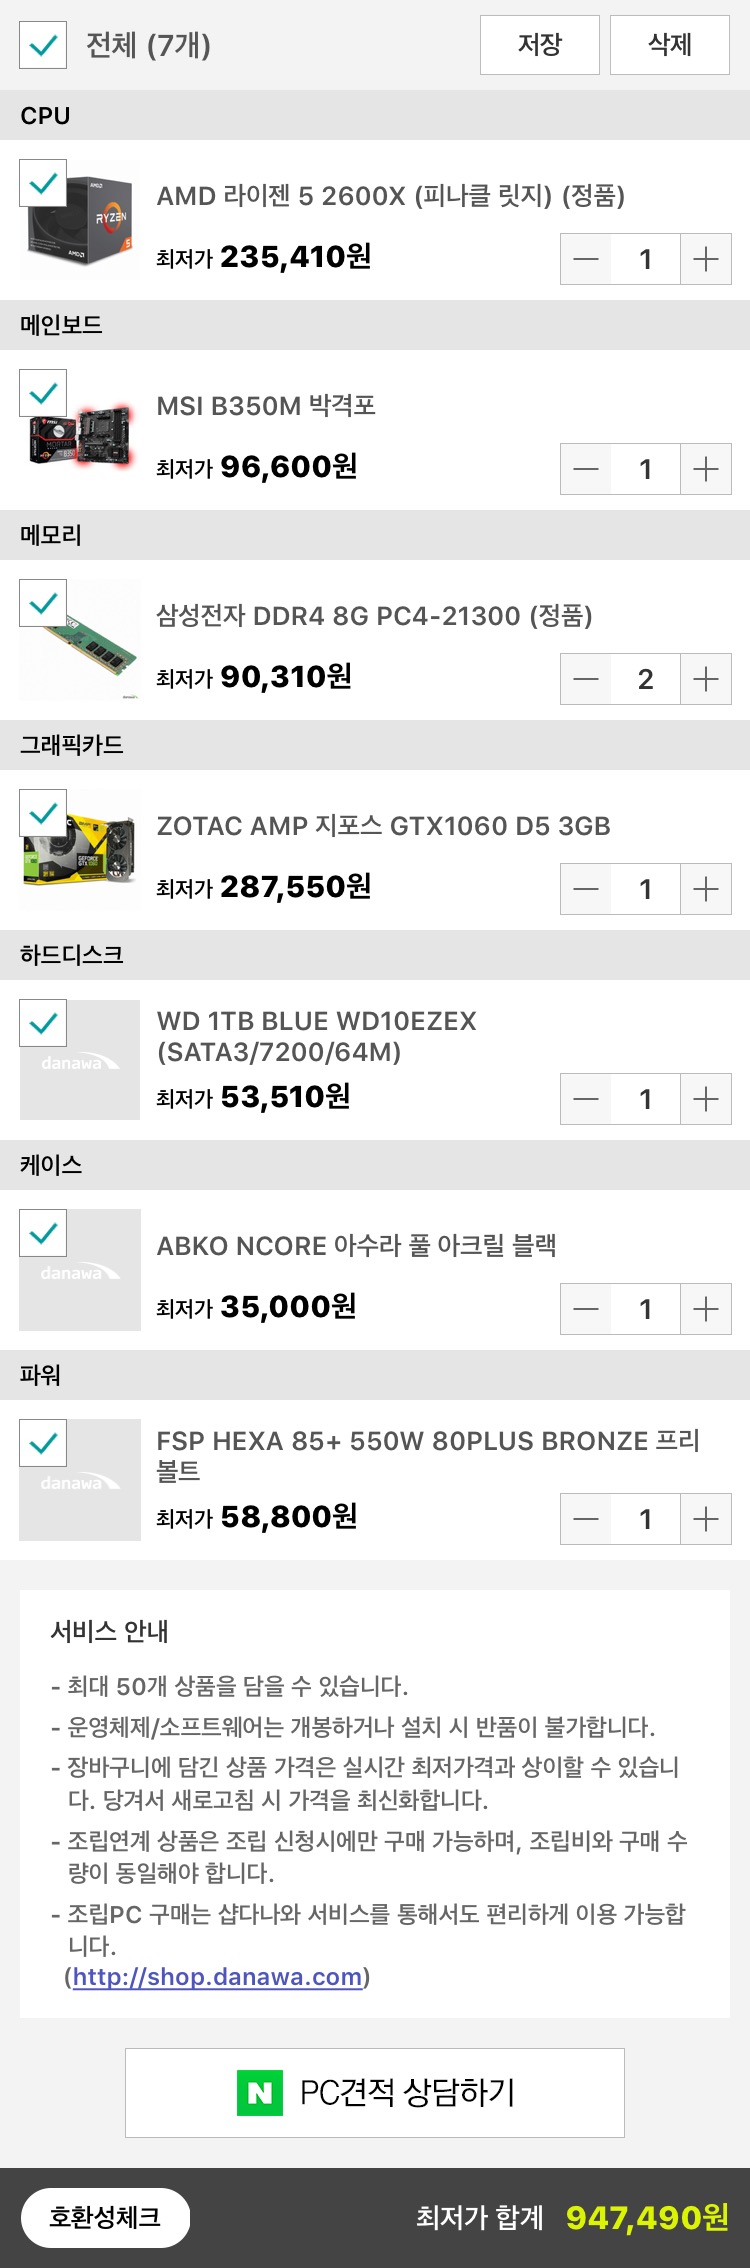Start PC견적 상담하기 Naver consultation
Image resolution: width=750 pixels, height=2268 pixels.
pyautogui.click(x=375, y=2092)
